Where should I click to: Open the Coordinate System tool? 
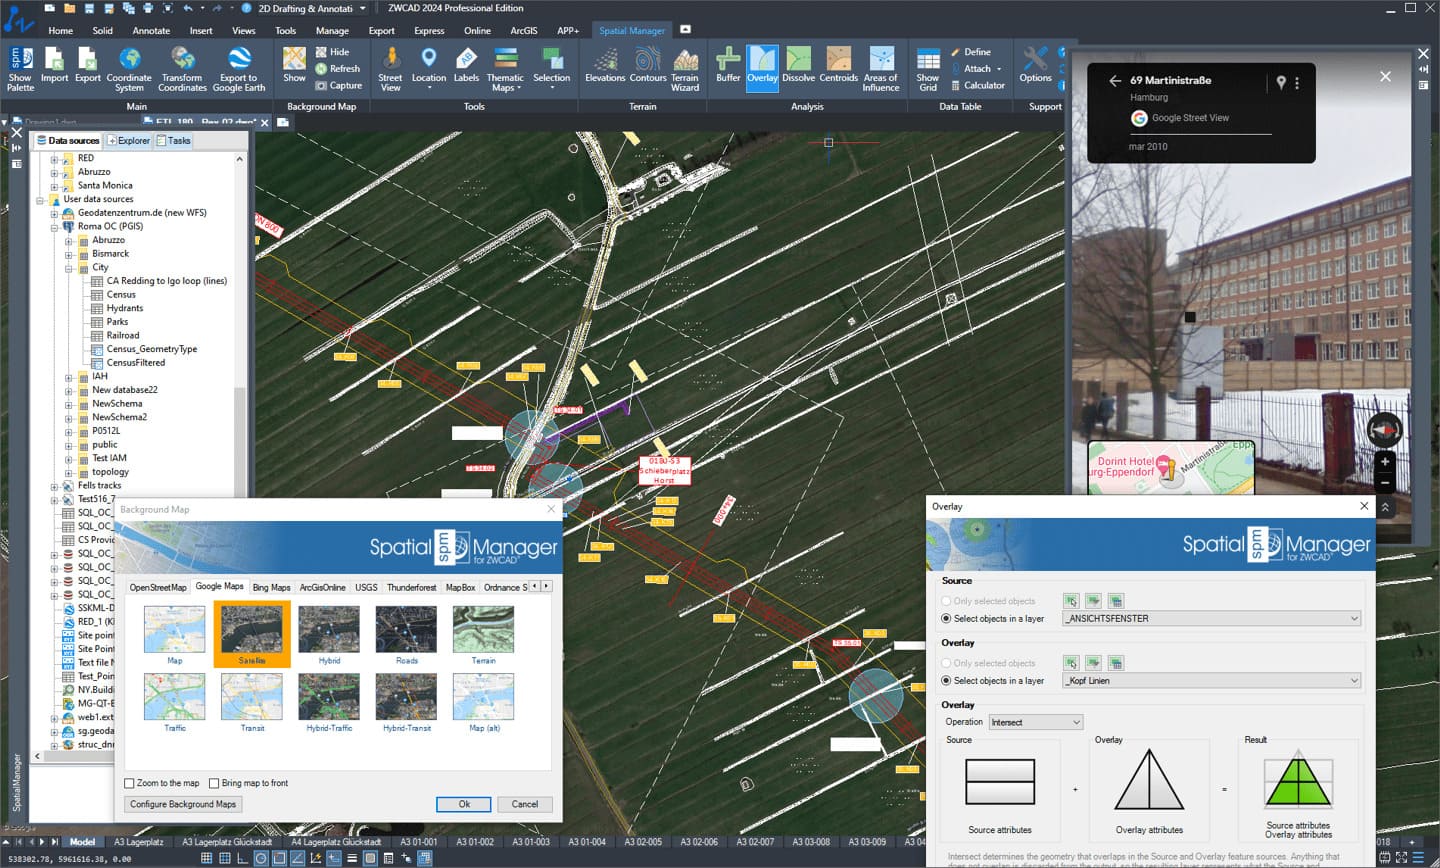pyautogui.click(x=129, y=69)
